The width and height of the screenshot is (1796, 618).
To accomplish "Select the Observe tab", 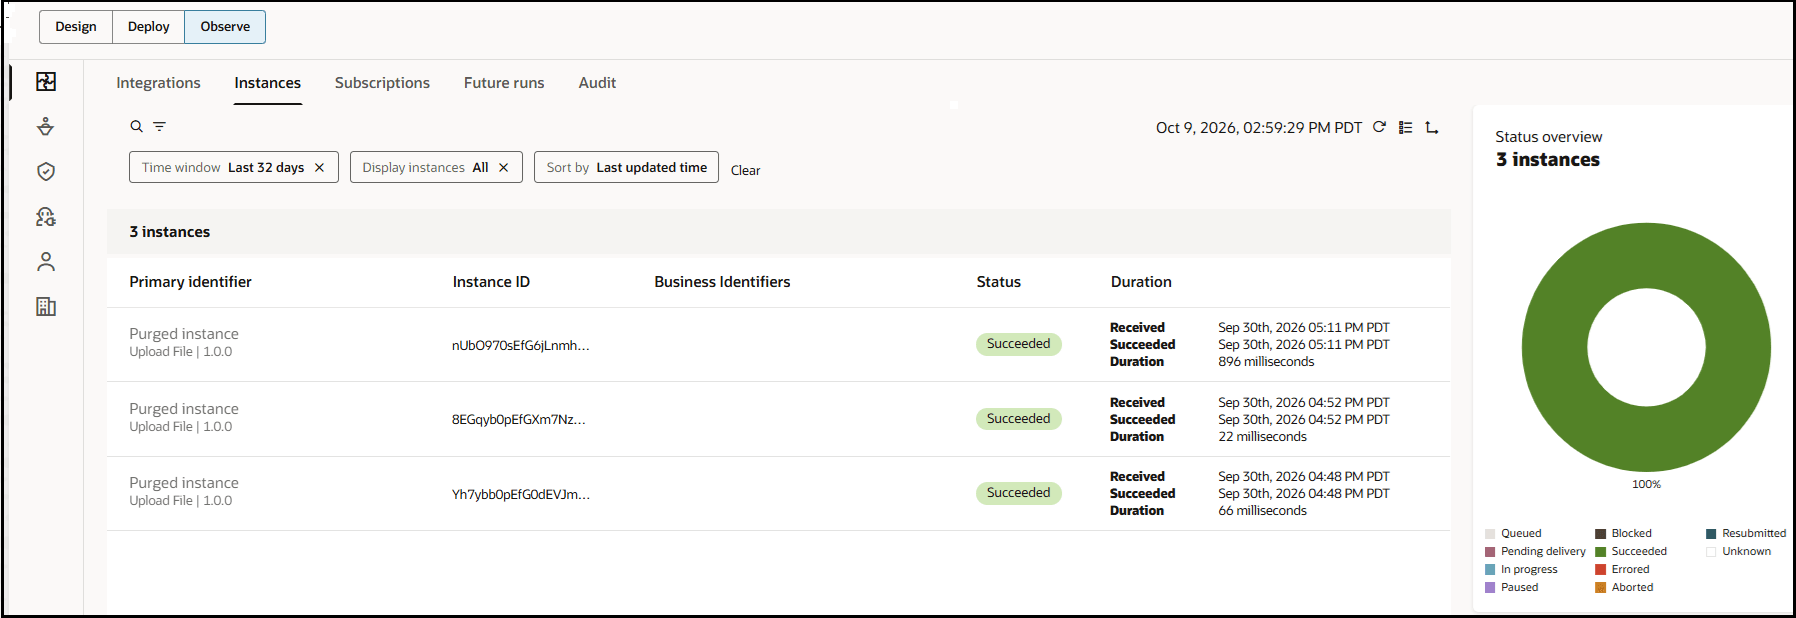I will tap(225, 27).
